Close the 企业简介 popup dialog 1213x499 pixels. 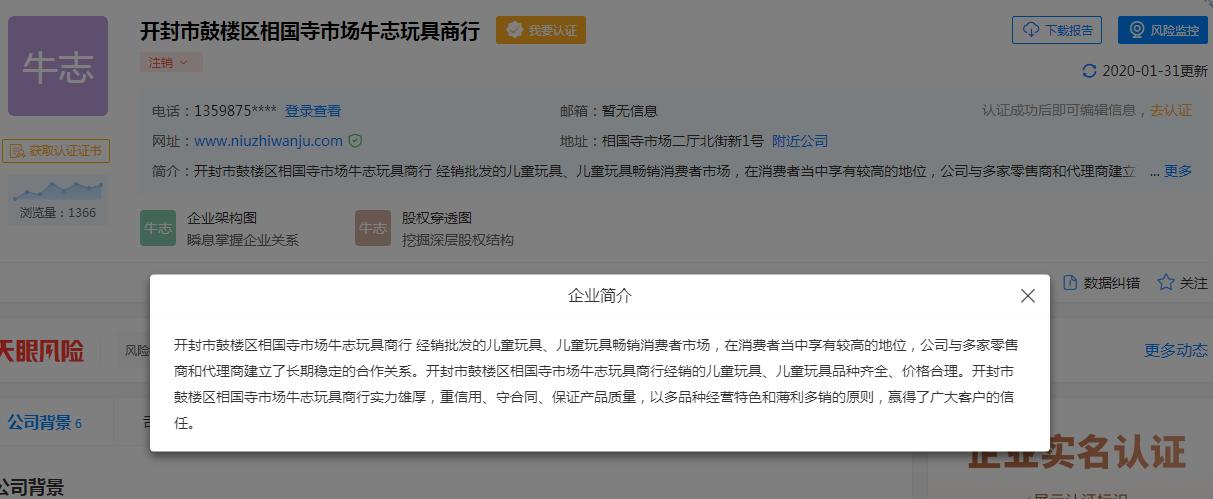click(x=1027, y=296)
